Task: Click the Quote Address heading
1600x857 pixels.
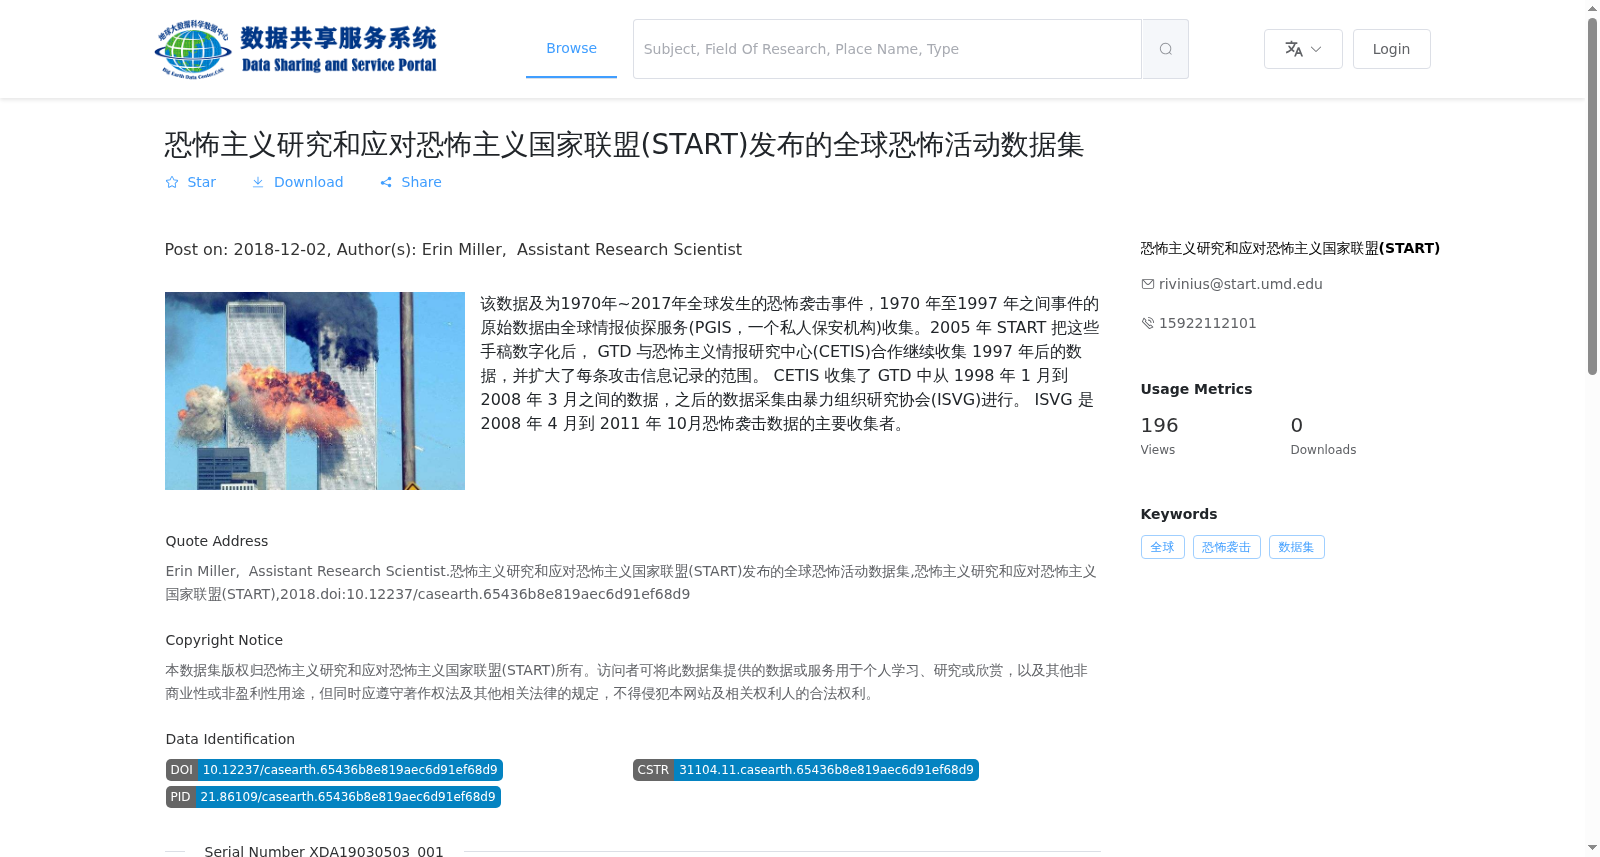Action: click(217, 541)
